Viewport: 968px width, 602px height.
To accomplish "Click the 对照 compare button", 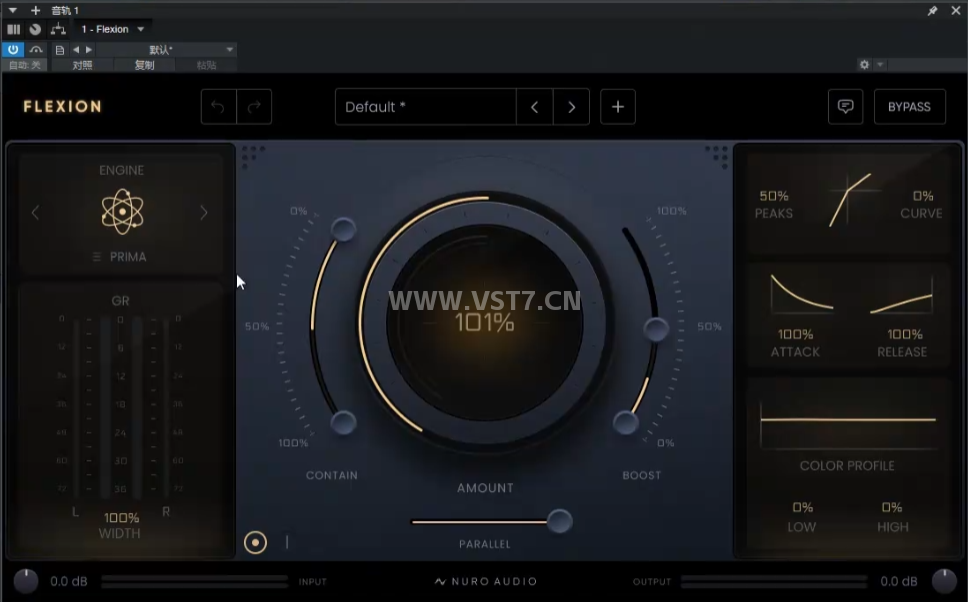I will [82, 65].
